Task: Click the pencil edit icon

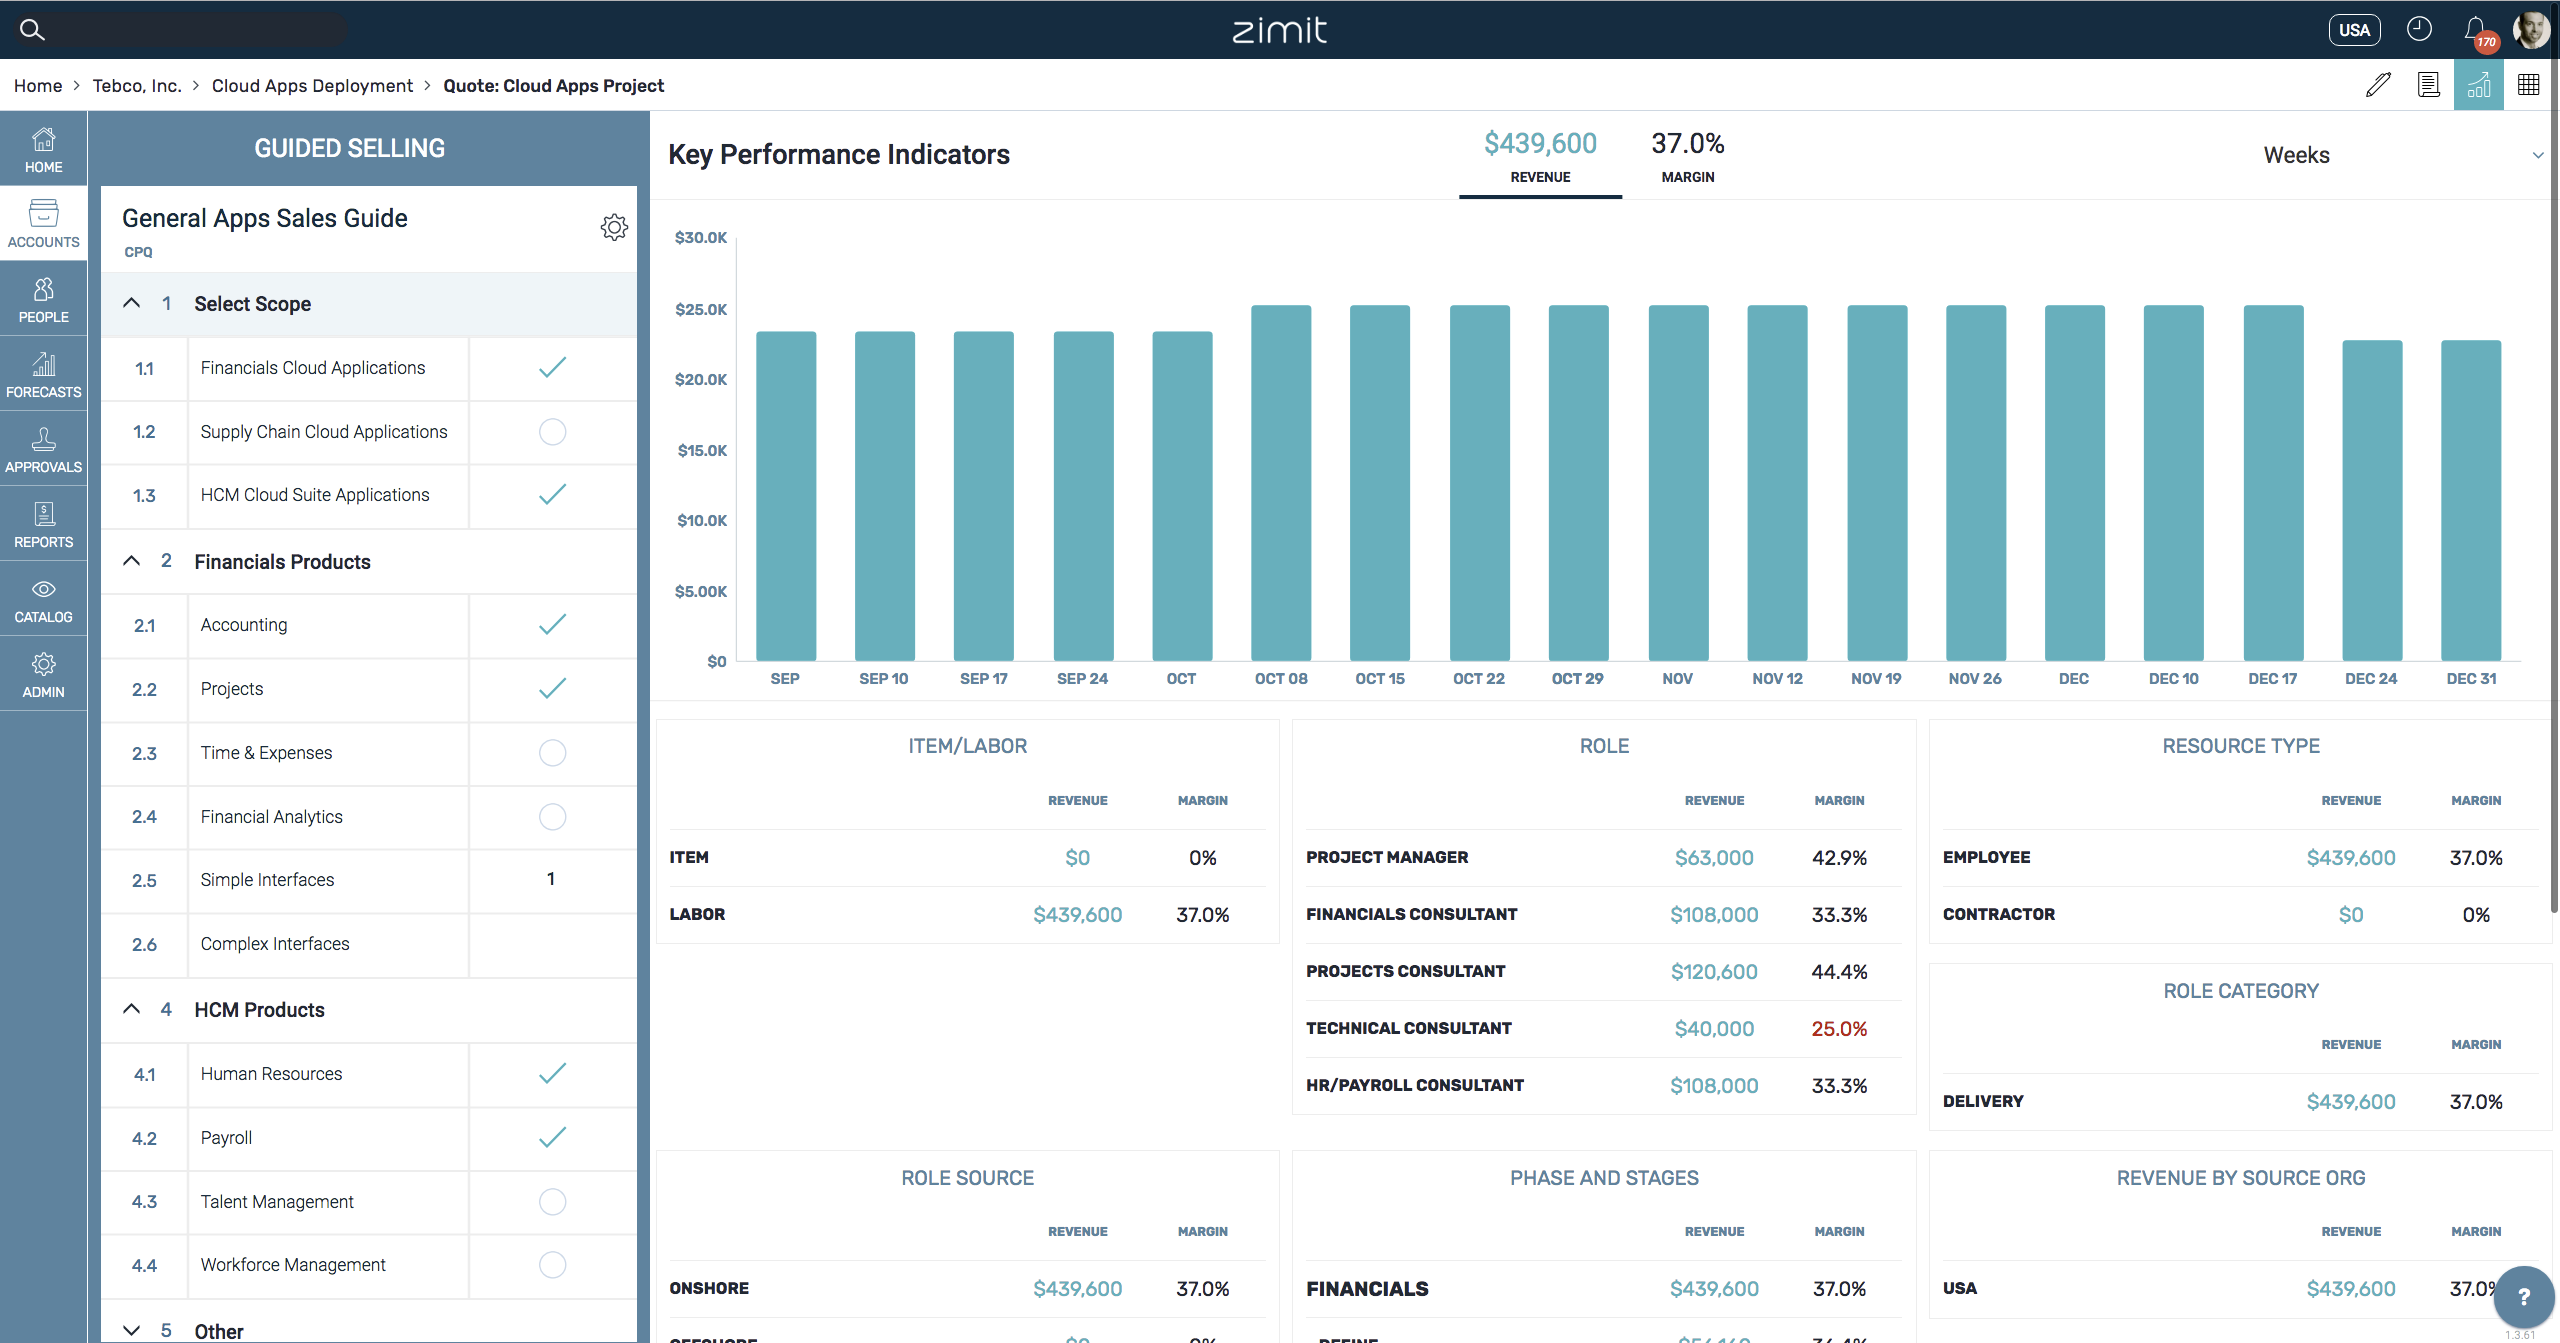Action: (2378, 85)
